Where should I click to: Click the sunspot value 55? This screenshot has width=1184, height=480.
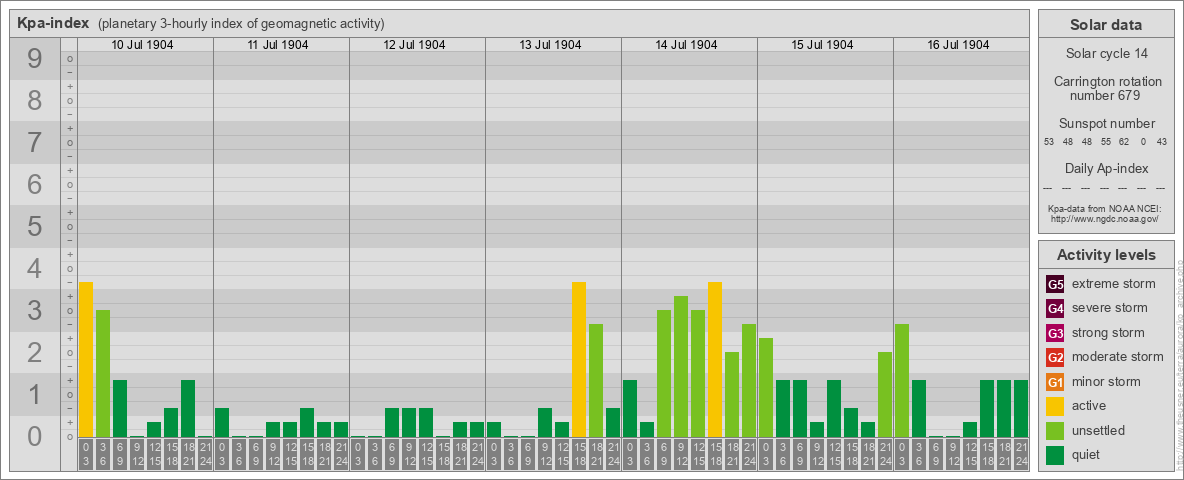1105,142
